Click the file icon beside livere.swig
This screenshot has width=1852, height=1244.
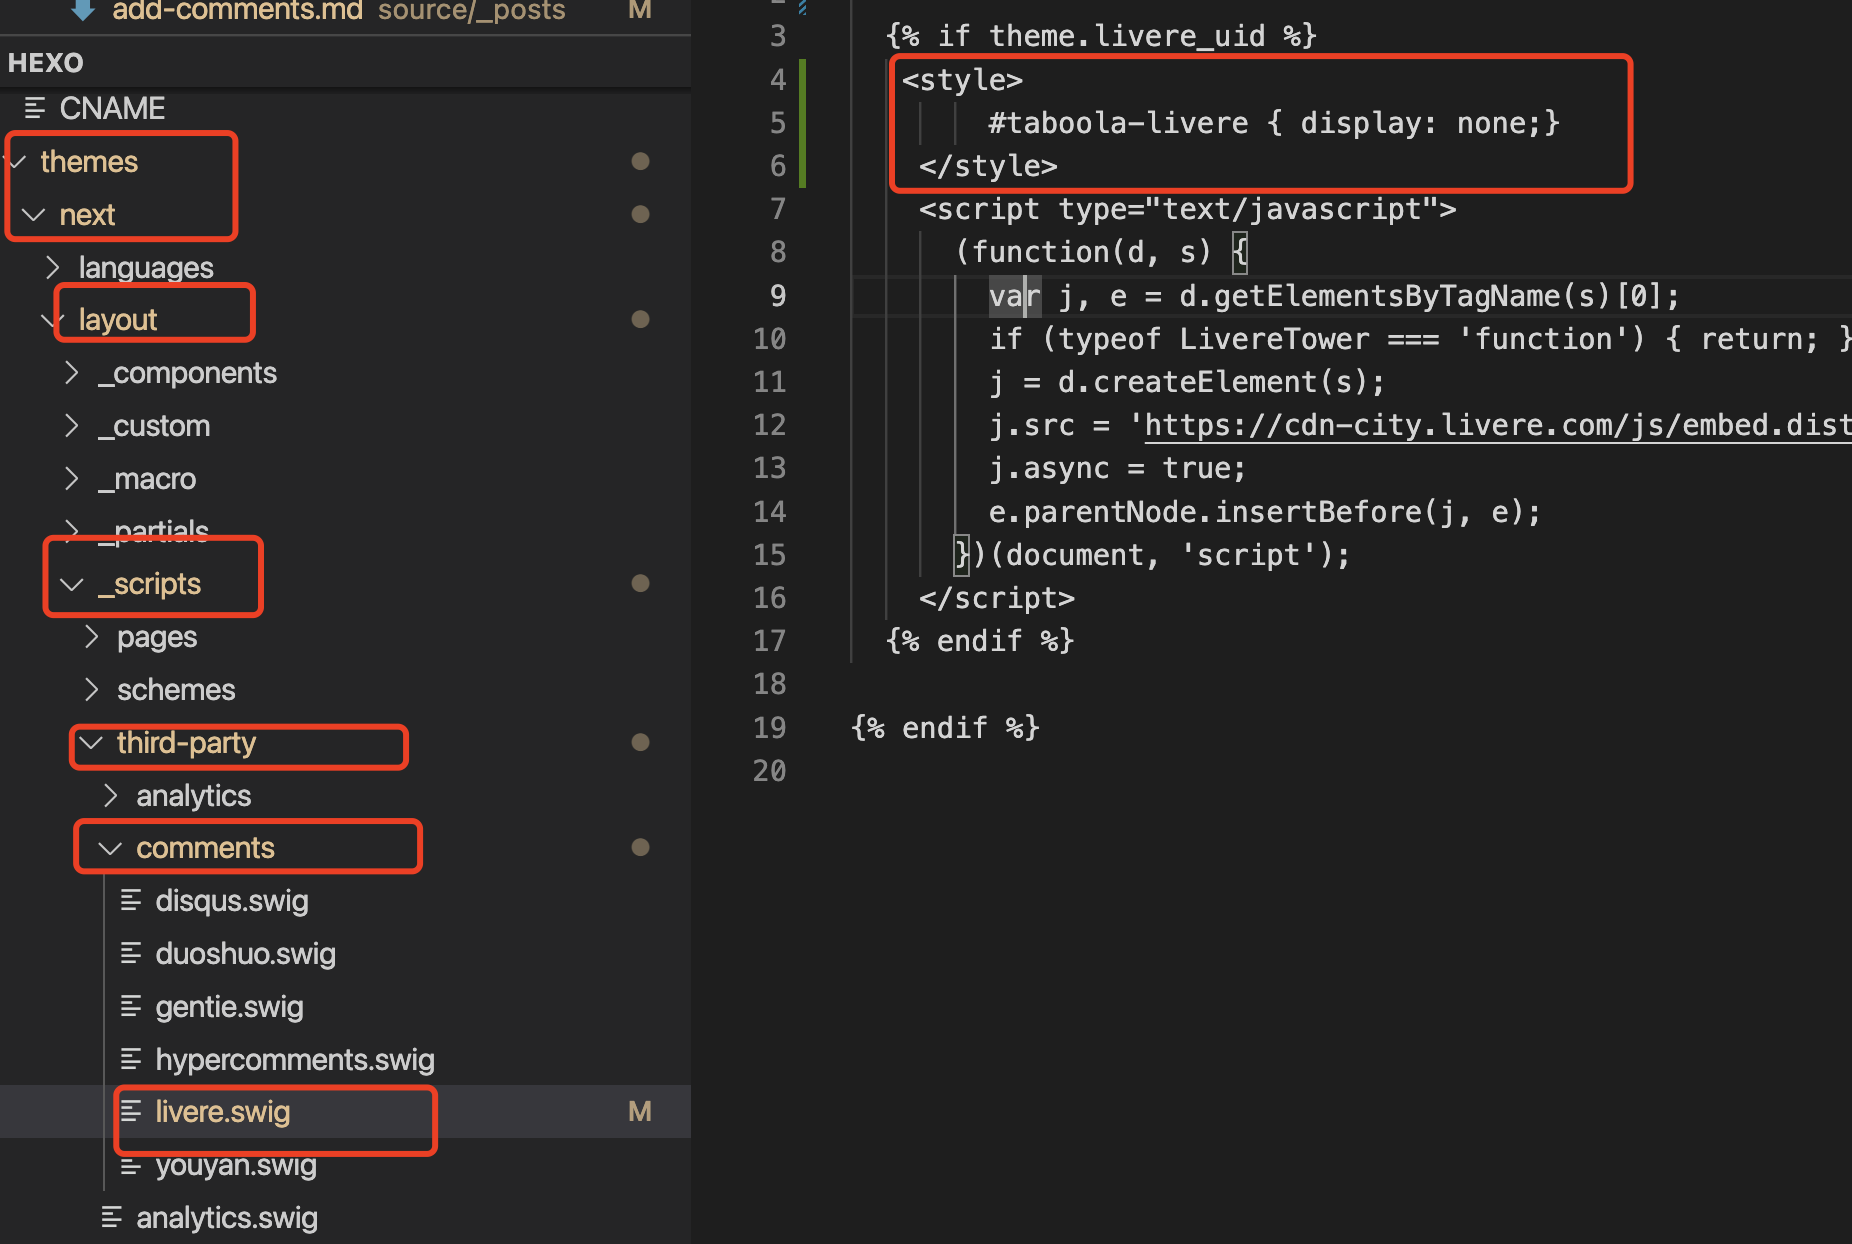point(131,1111)
